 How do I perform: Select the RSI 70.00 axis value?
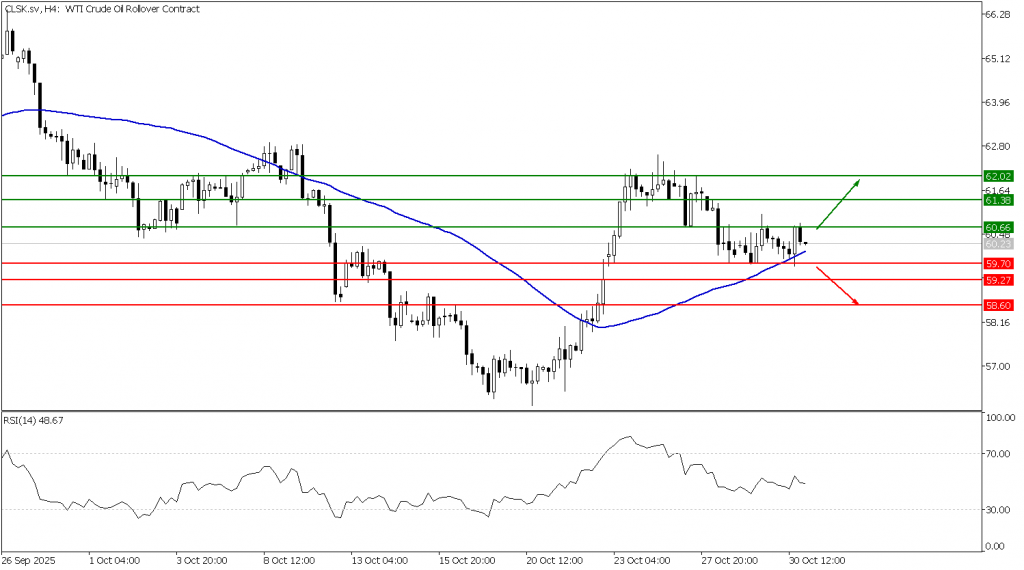(1000, 454)
